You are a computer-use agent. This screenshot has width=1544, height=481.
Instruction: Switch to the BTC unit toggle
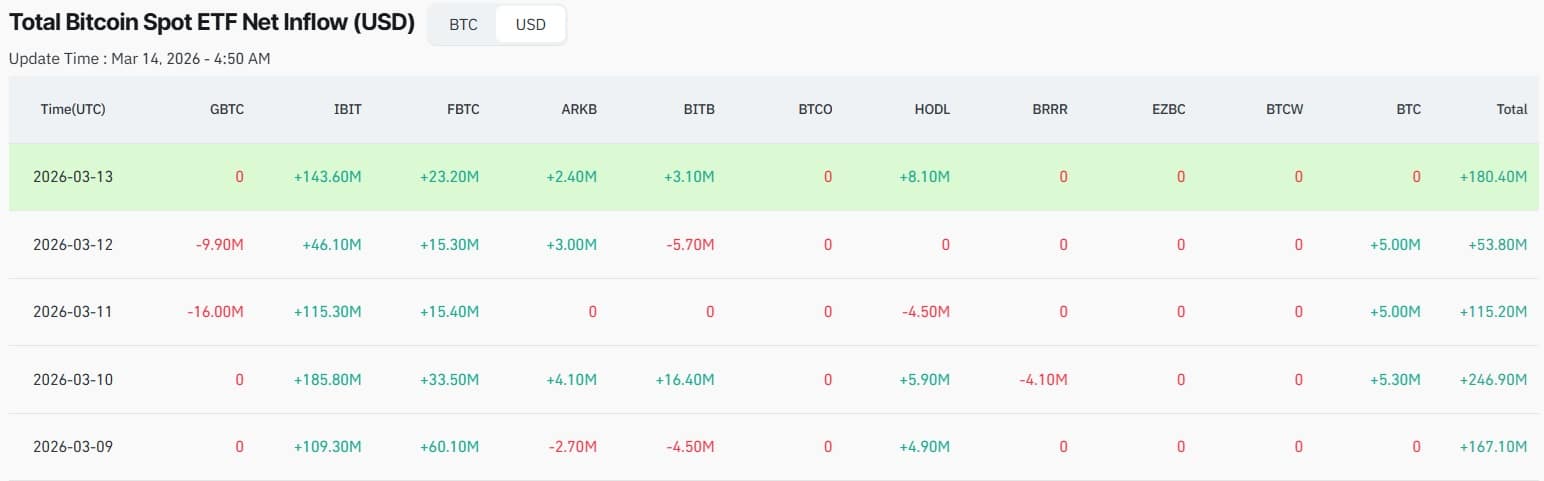coord(463,25)
